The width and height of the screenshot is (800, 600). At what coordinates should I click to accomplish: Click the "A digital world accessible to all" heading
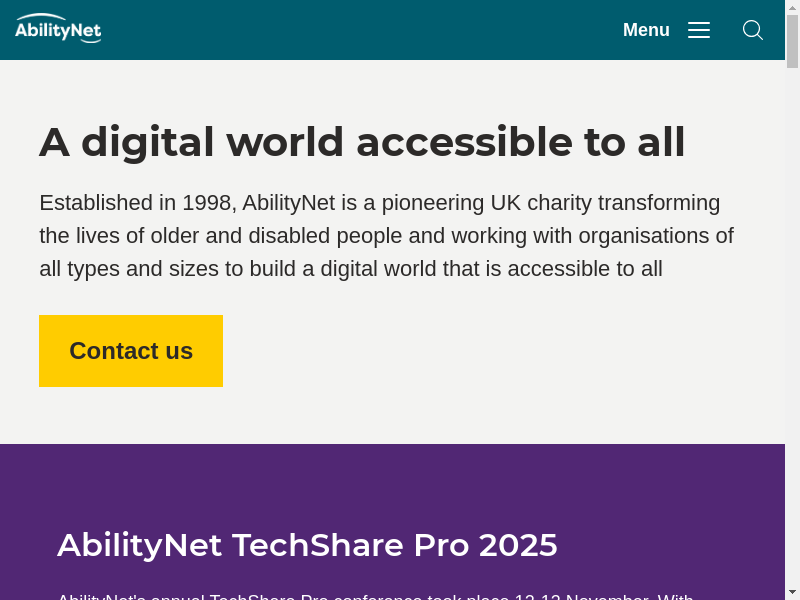click(362, 142)
